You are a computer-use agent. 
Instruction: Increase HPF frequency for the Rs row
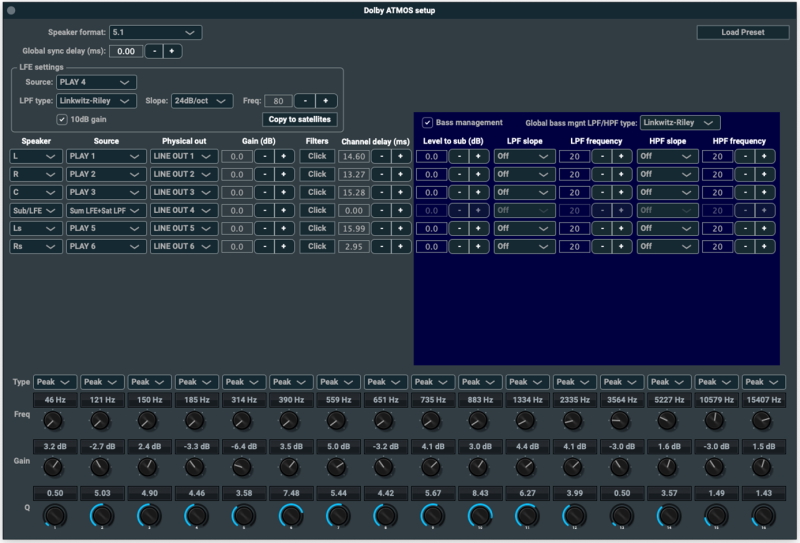coord(764,246)
